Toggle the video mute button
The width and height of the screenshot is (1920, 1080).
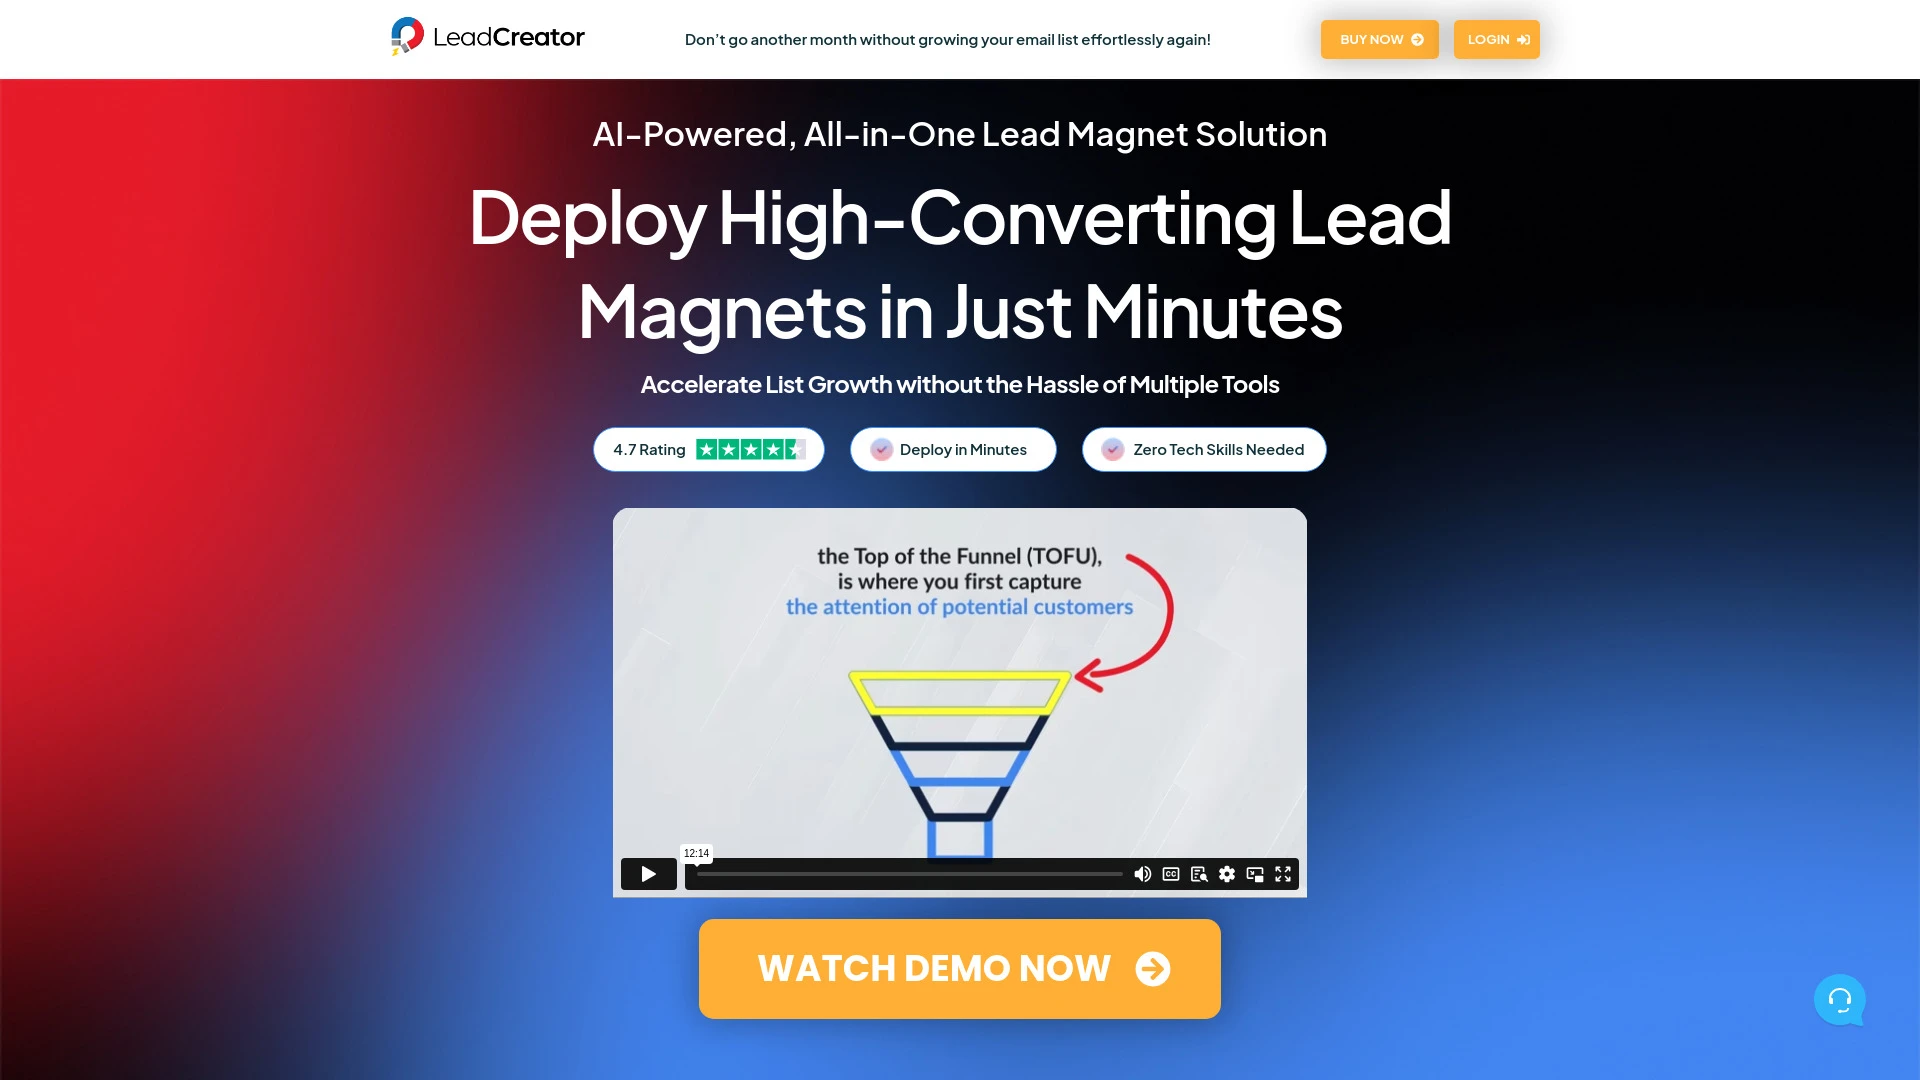click(1142, 873)
